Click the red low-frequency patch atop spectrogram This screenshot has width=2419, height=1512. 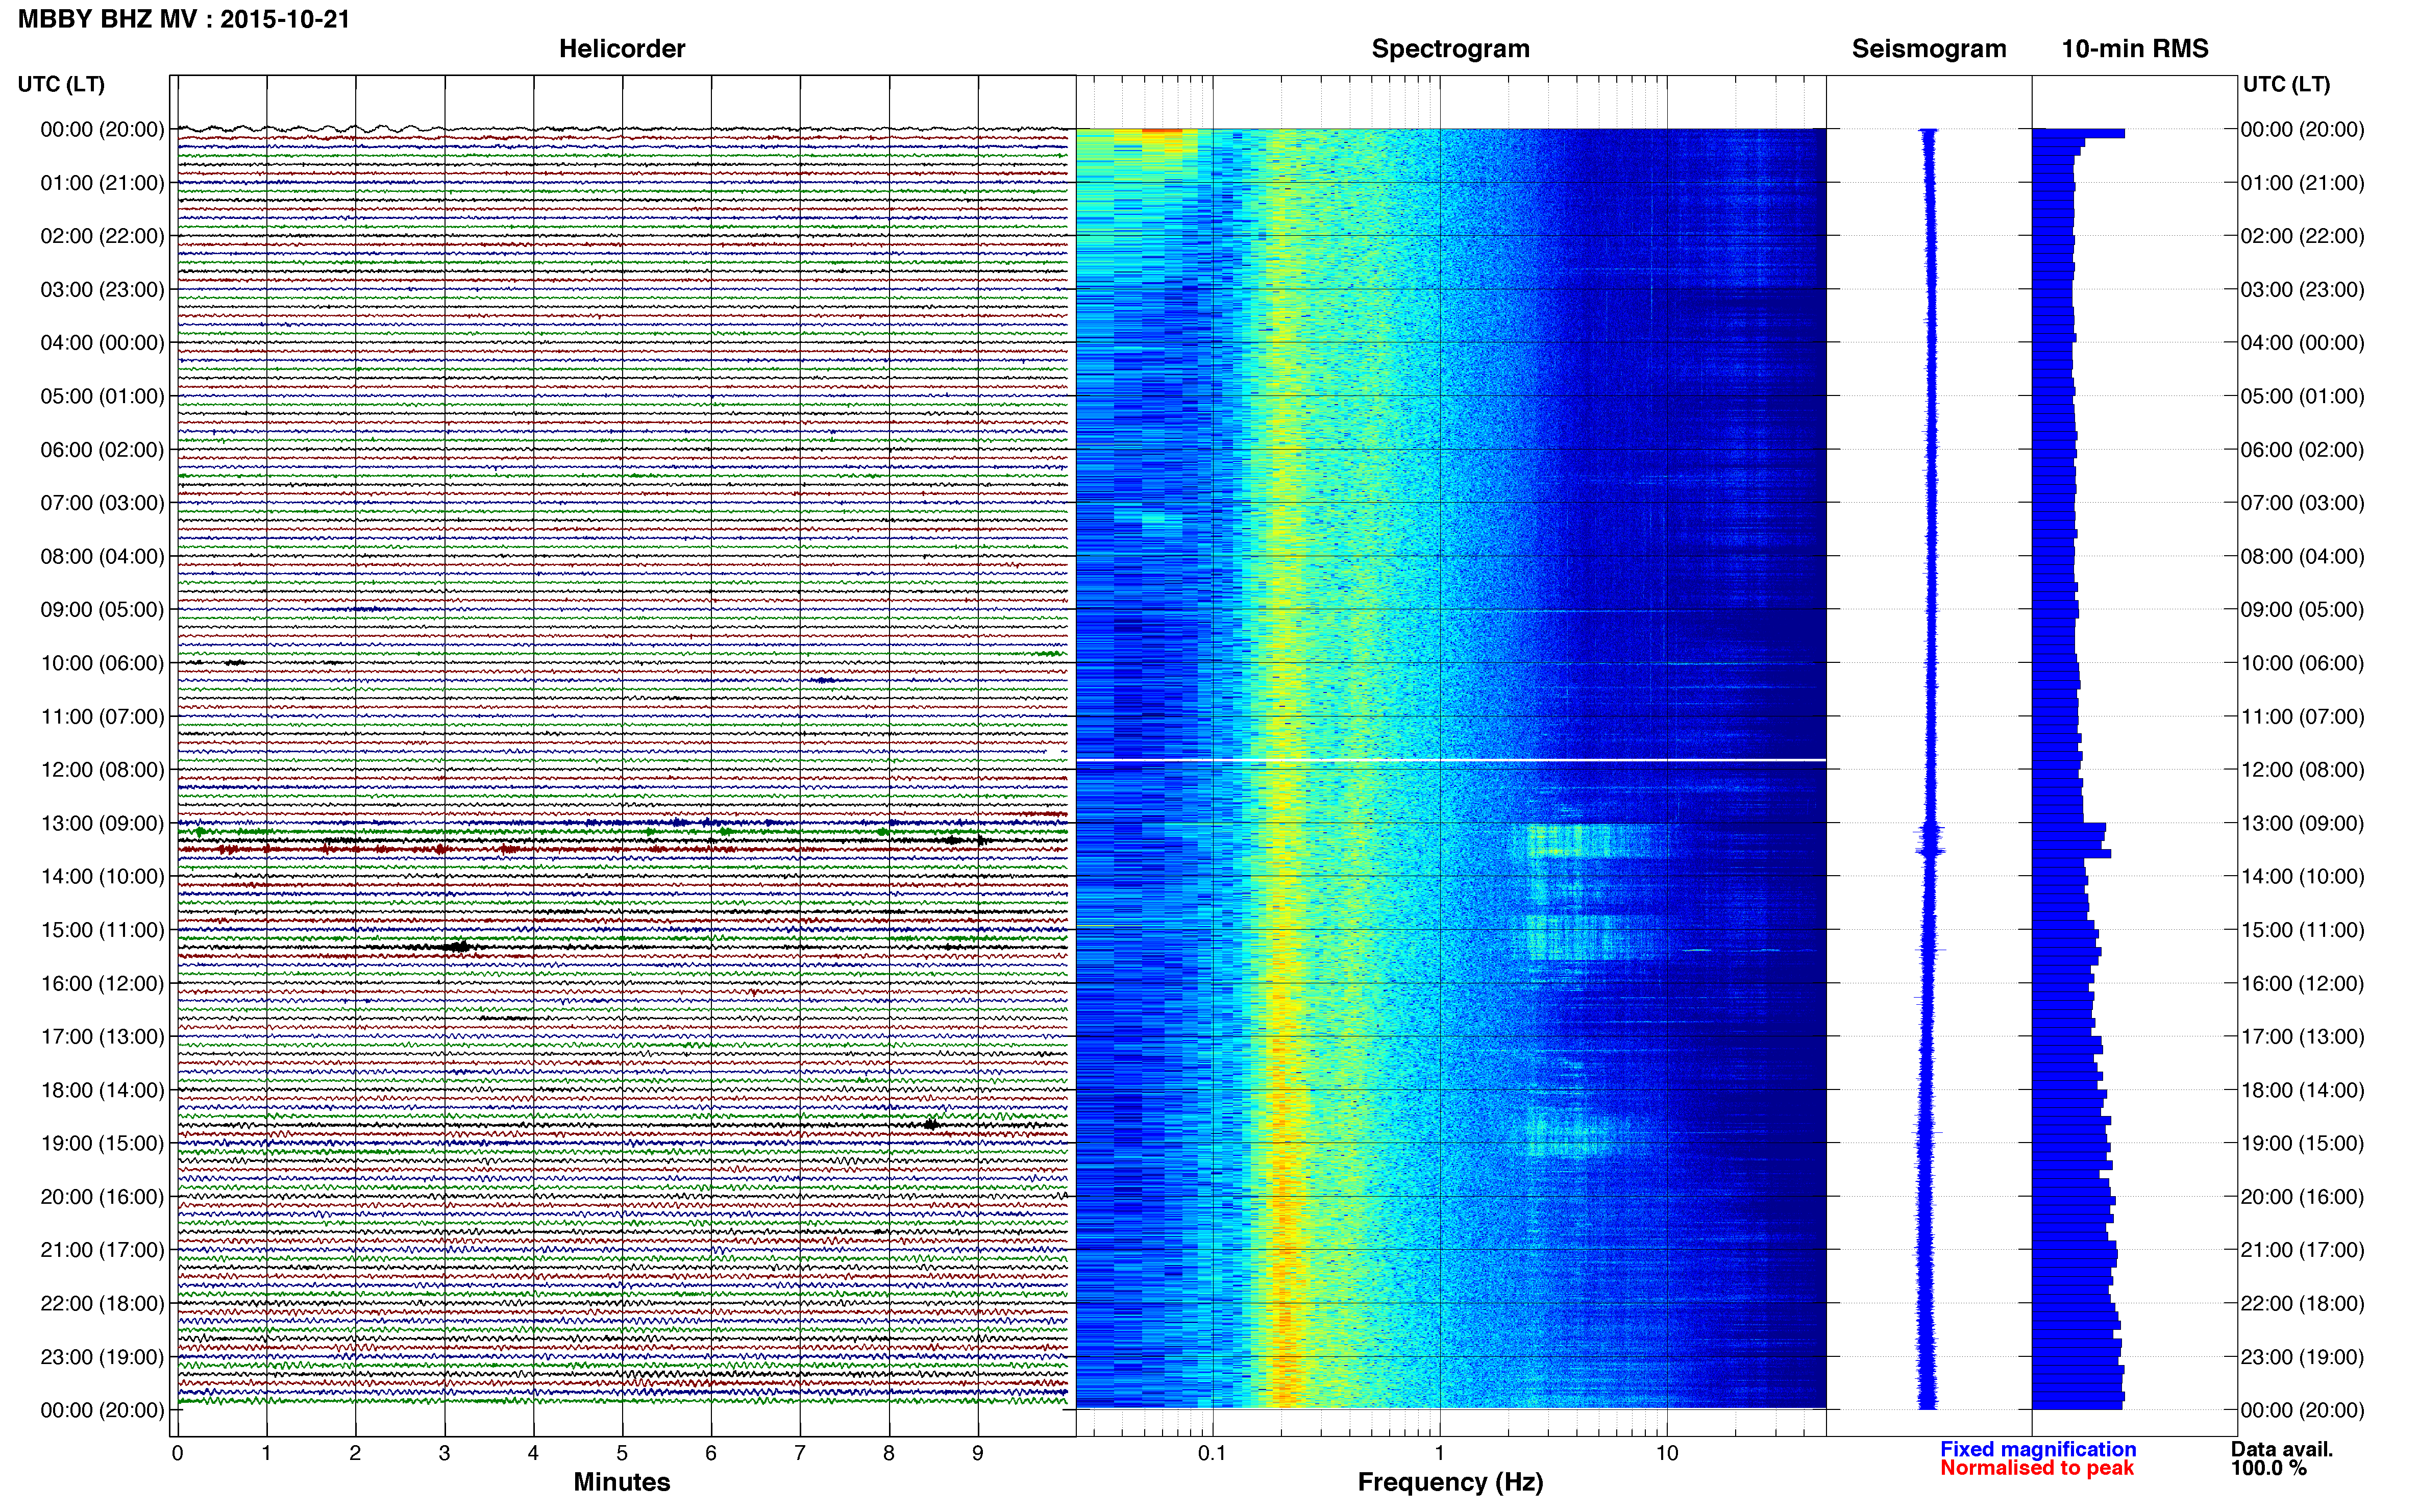click(x=1162, y=130)
